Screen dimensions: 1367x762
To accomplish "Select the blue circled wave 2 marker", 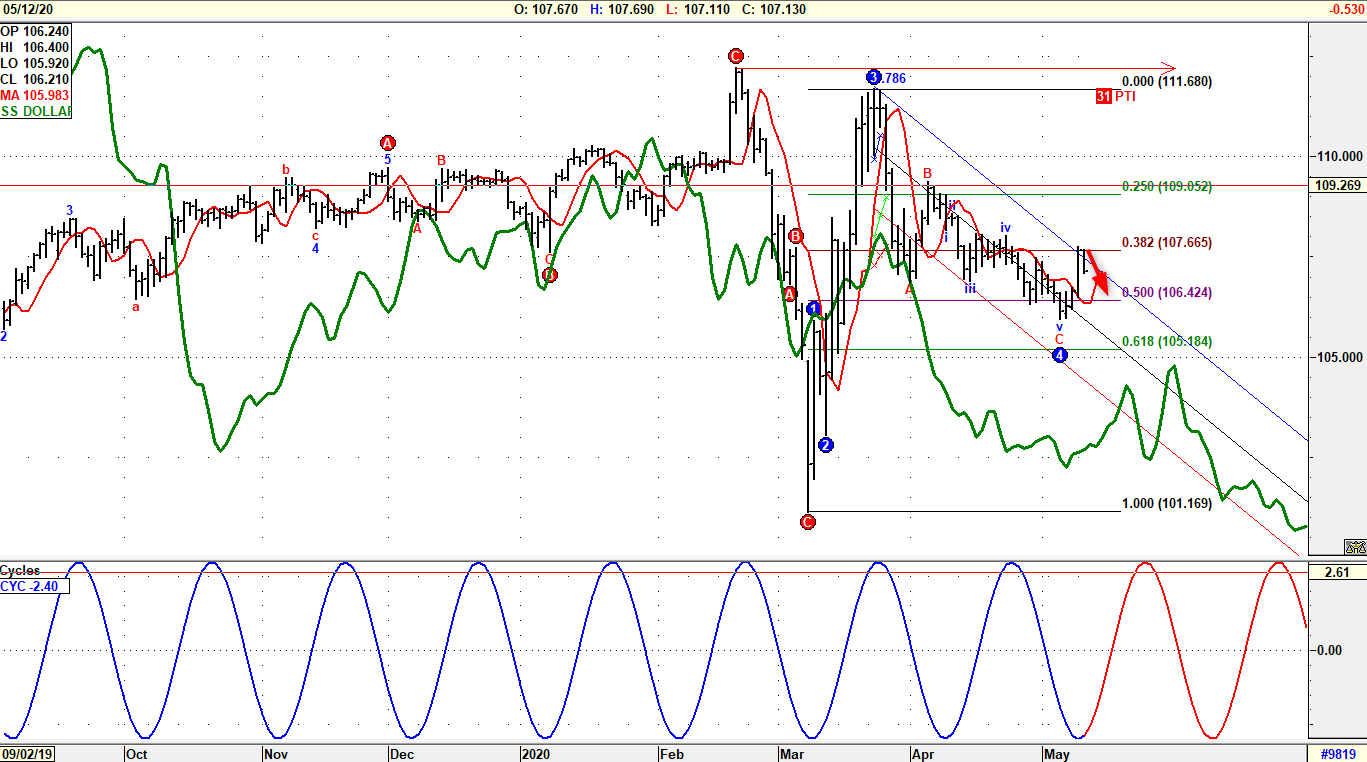I will coord(825,445).
